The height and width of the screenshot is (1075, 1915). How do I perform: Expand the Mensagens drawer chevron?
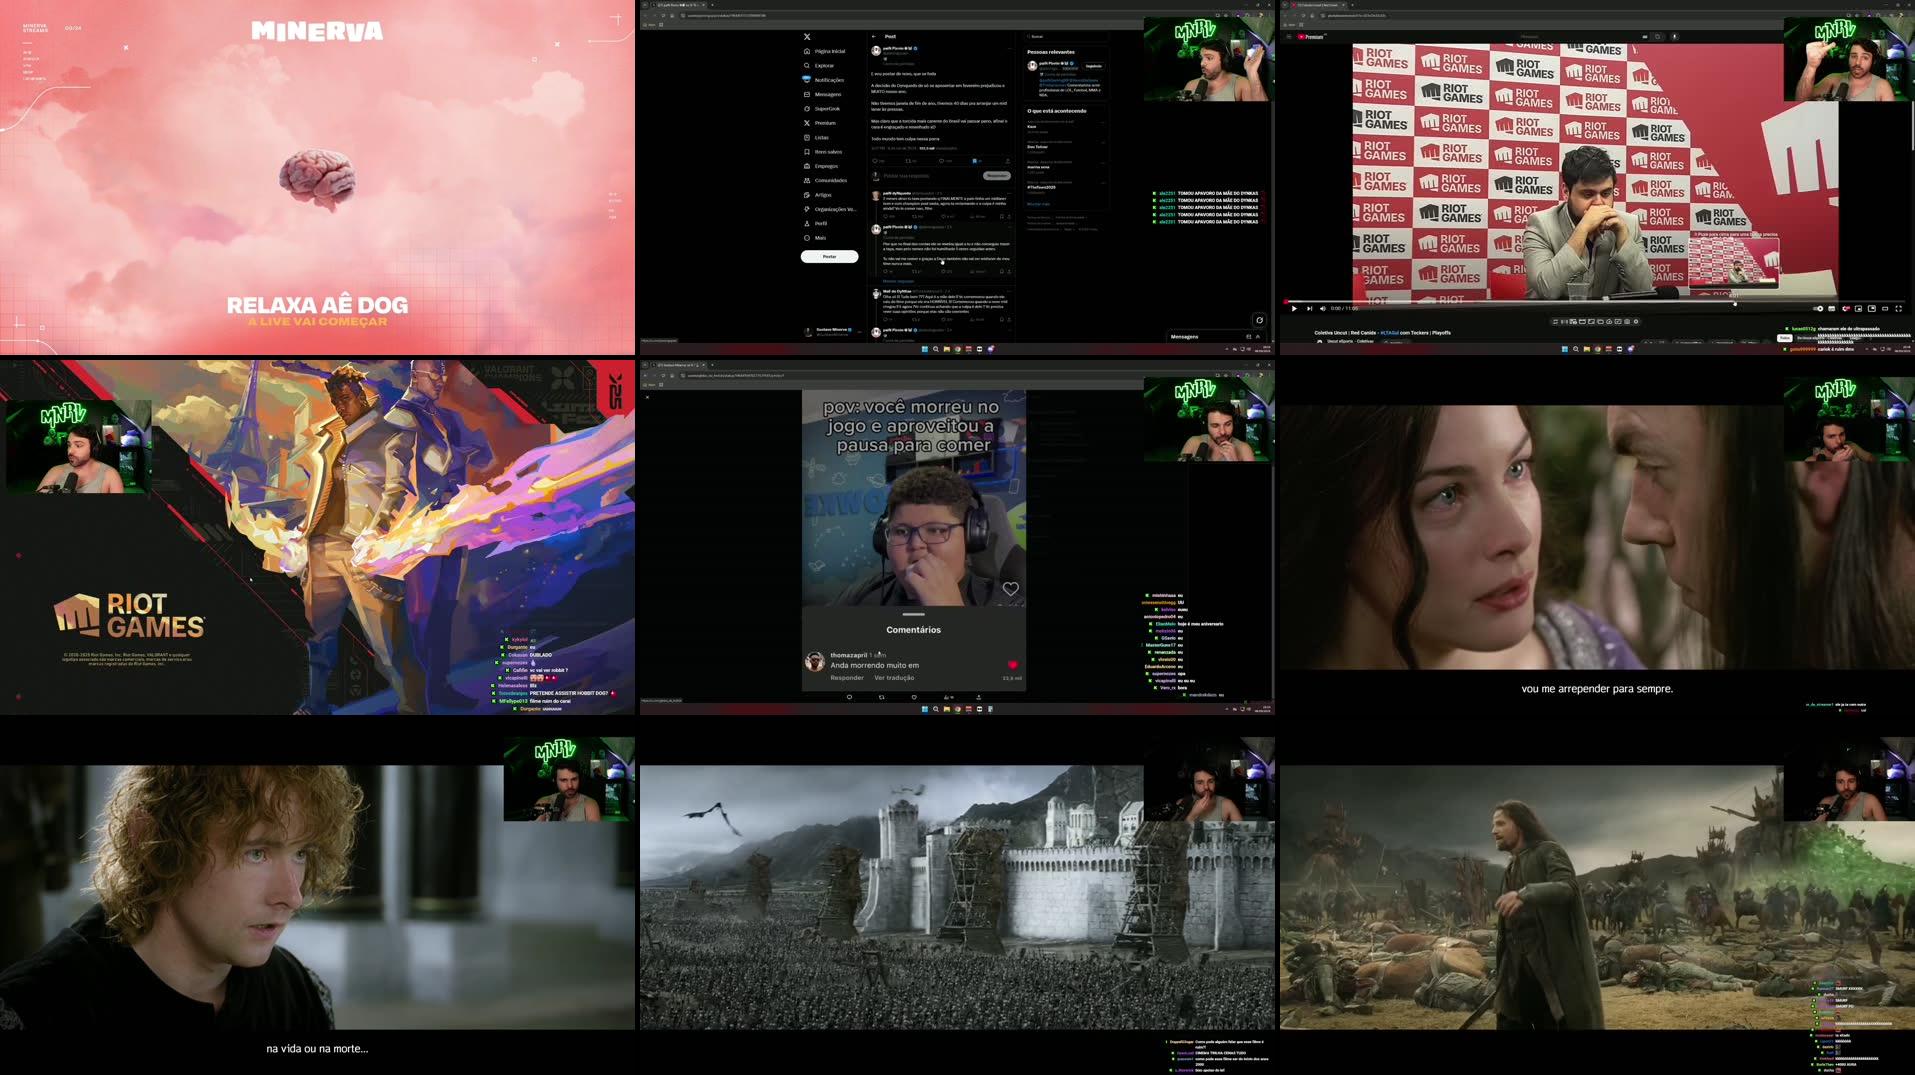pos(1259,337)
